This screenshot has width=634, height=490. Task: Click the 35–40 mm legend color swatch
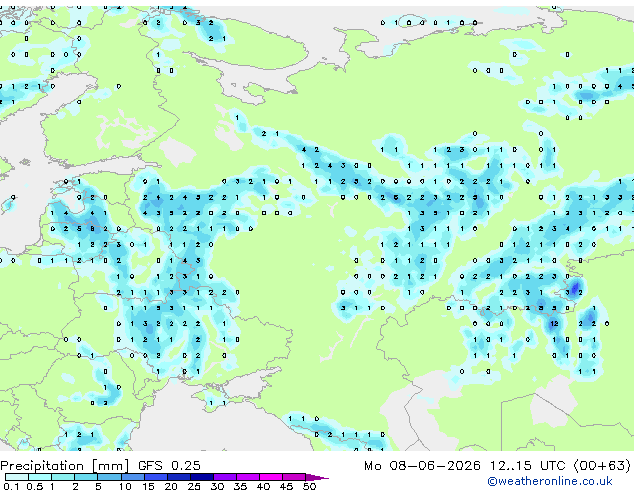pyautogui.click(x=248, y=477)
